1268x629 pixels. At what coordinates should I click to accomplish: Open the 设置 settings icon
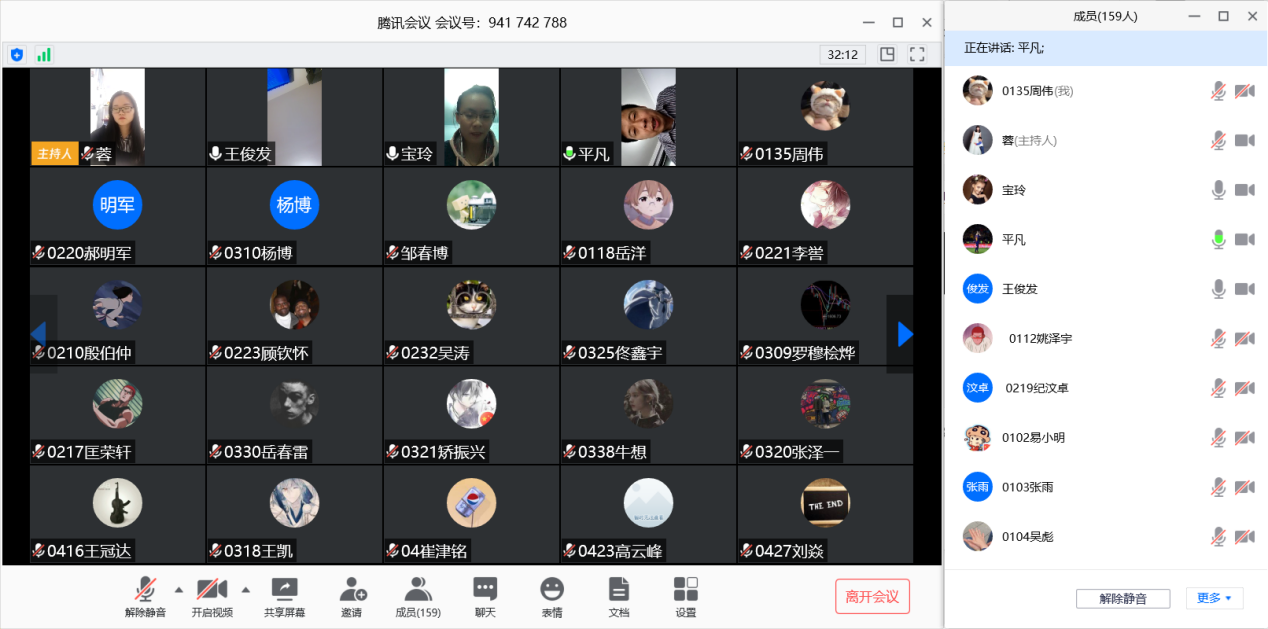coord(686,589)
